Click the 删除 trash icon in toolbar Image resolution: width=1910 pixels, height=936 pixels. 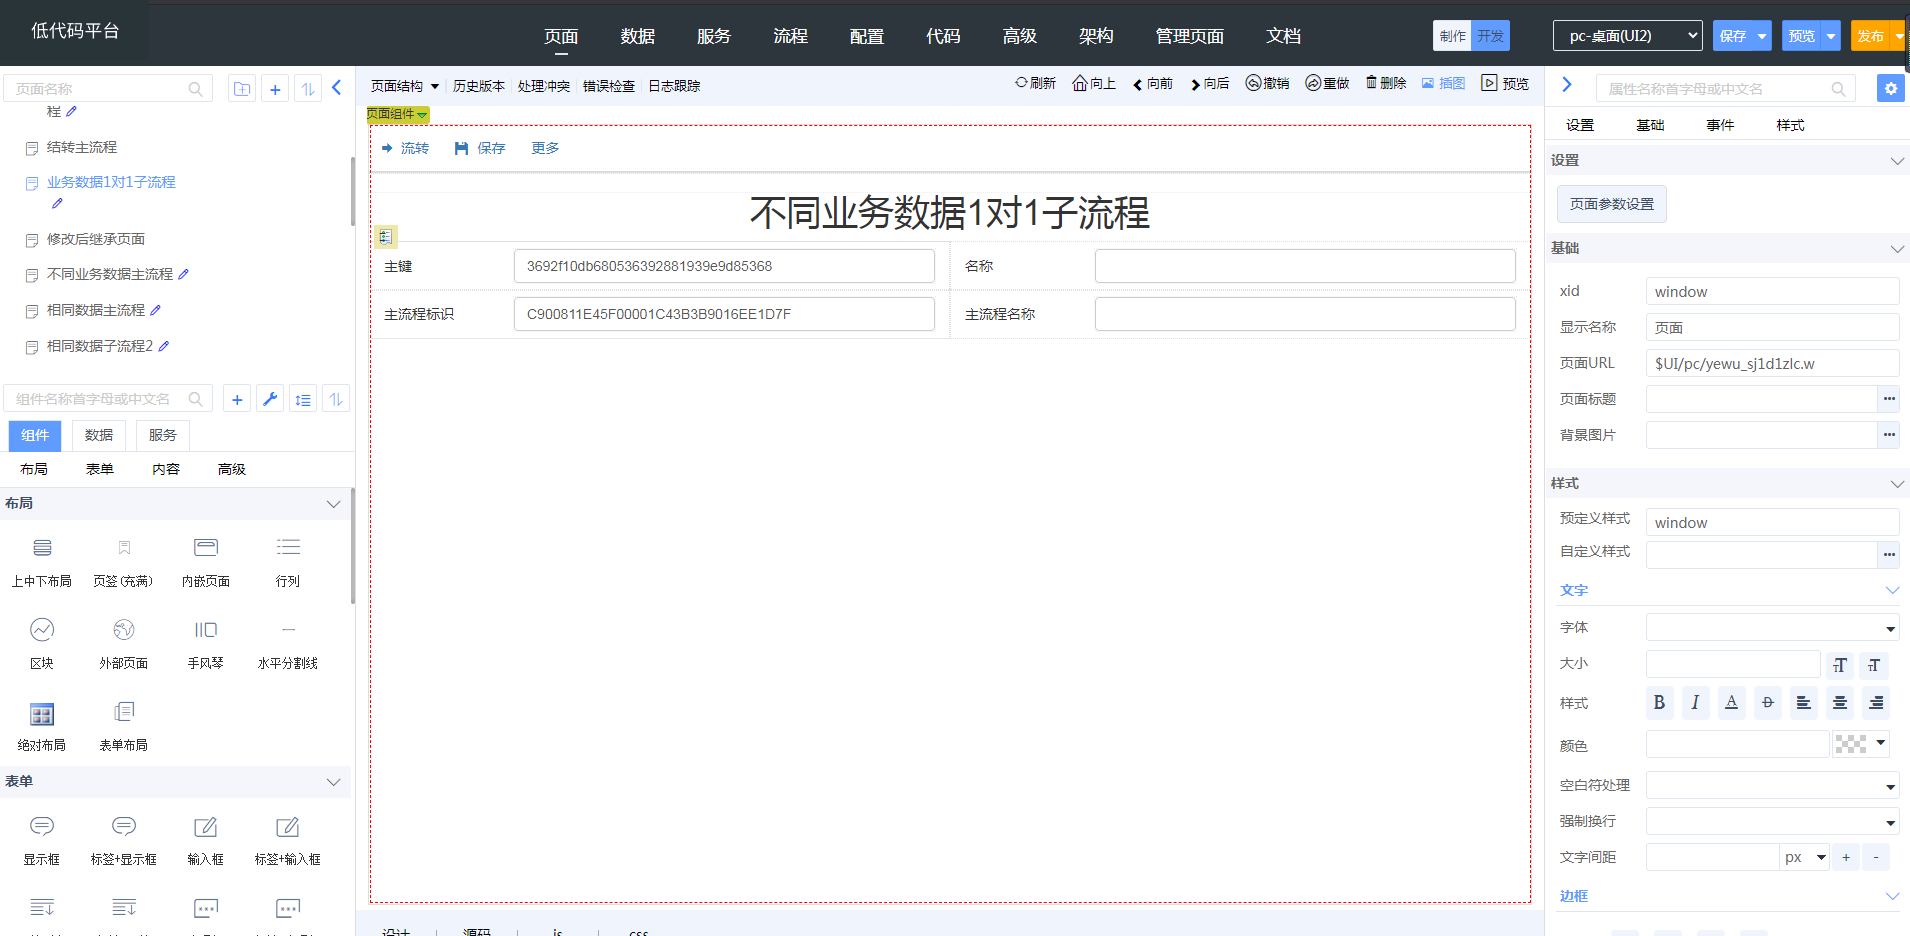(1372, 83)
